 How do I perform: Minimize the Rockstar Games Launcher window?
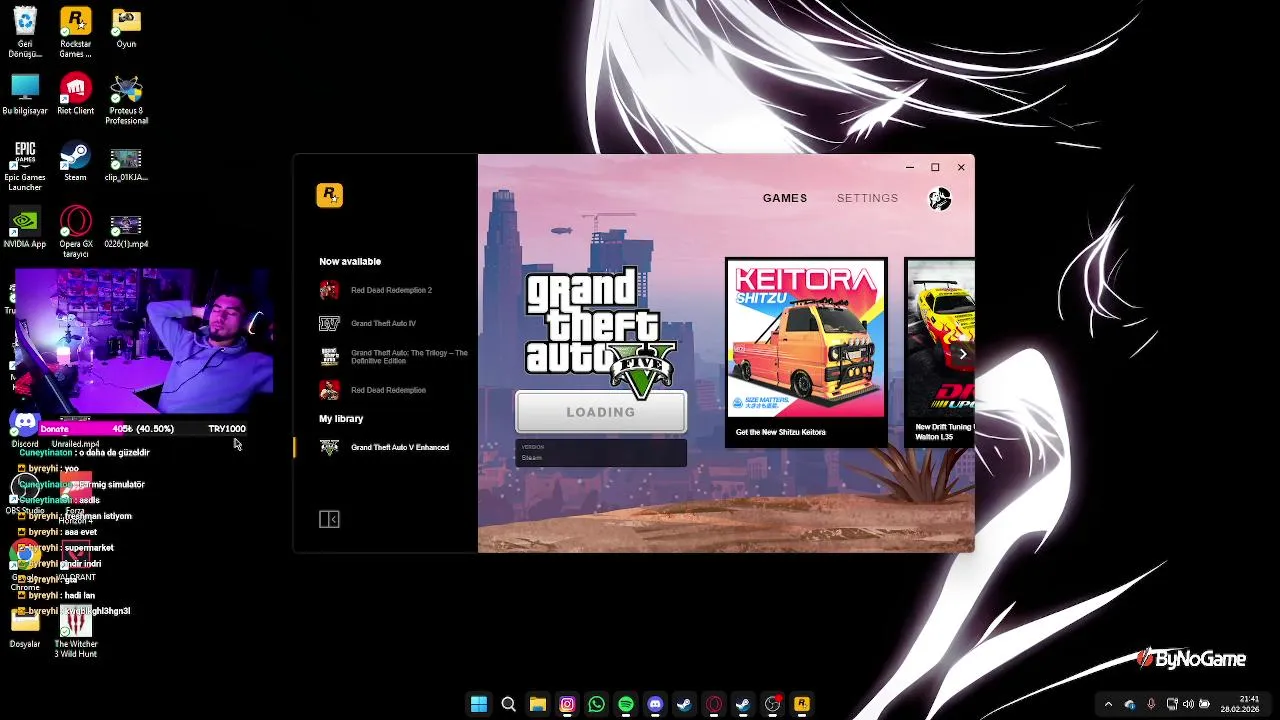click(x=909, y=167)
